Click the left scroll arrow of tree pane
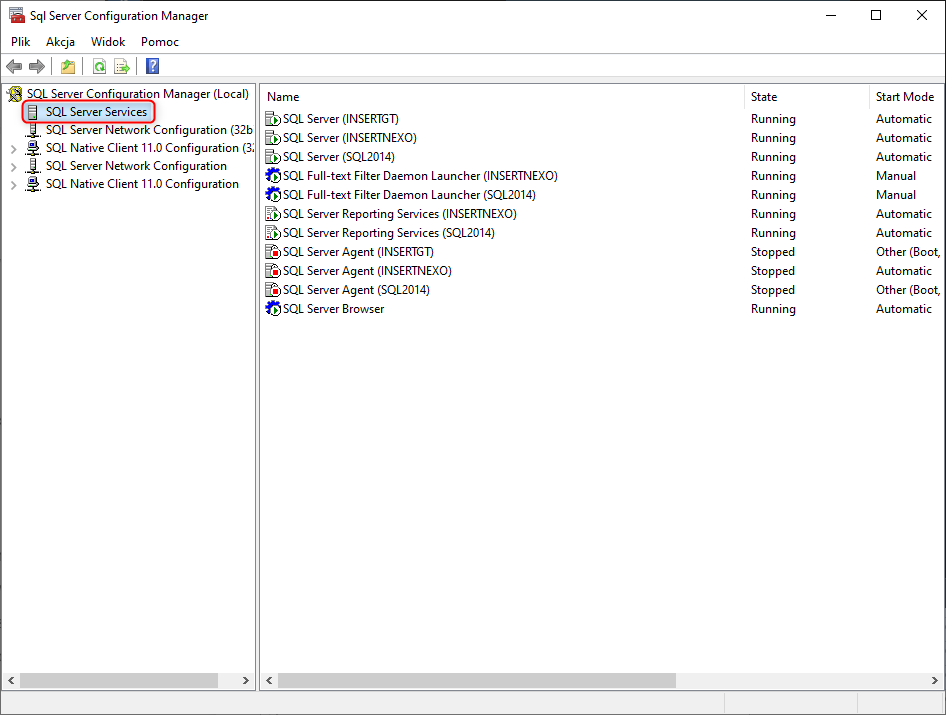Image resolution: width=946 pixels, height=715 pixels. tap(11, 681)
